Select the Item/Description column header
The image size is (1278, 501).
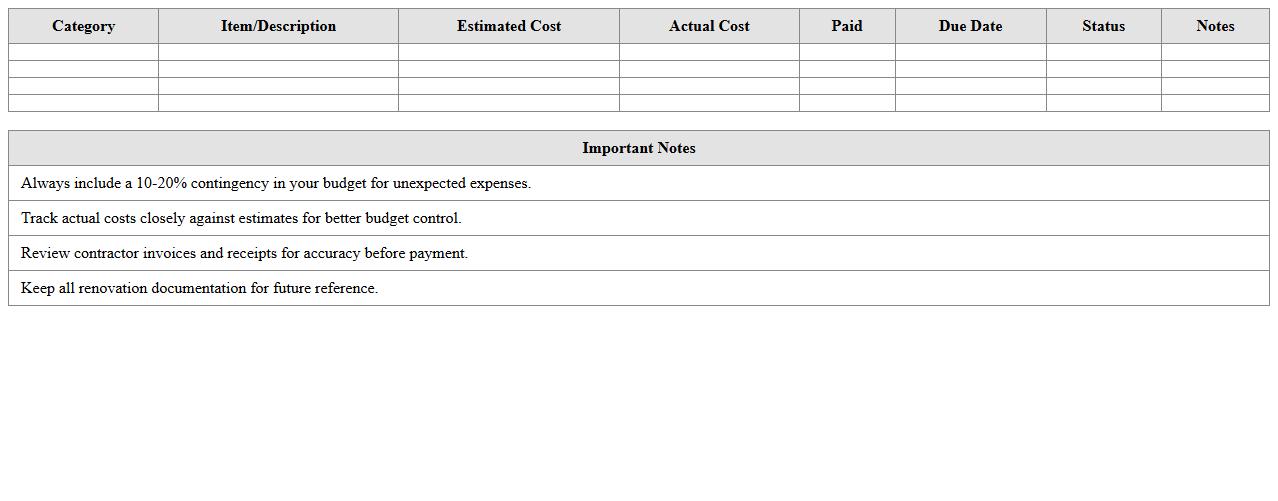click(278, 26)
